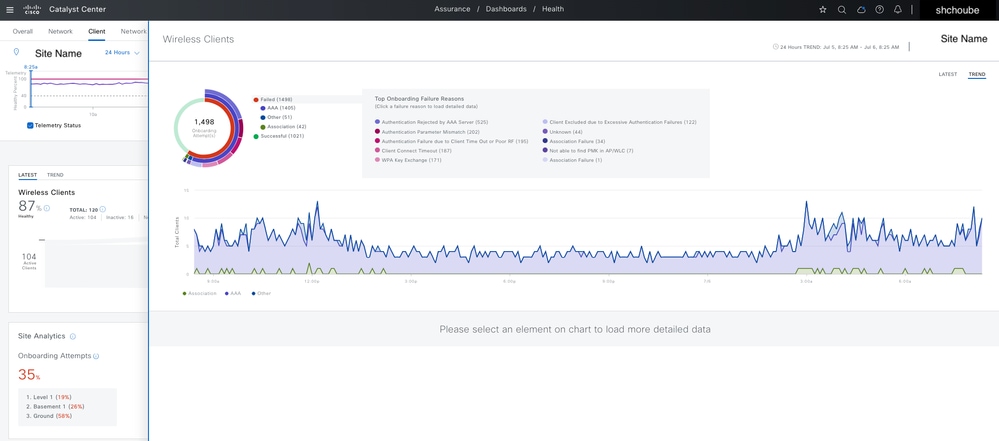Image resolution: width=999 pixels, height=441 pixels.
Task: Open the Network tab beside Overall
Action: (61, 31)
